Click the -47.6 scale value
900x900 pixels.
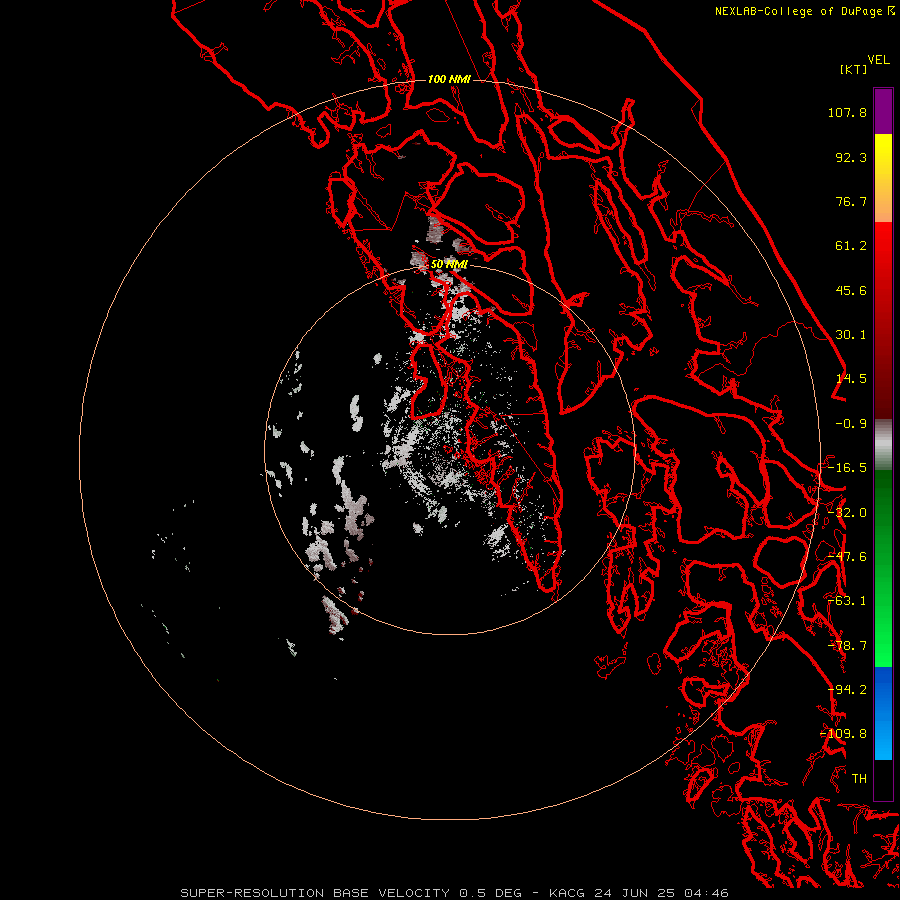[847, 557]
